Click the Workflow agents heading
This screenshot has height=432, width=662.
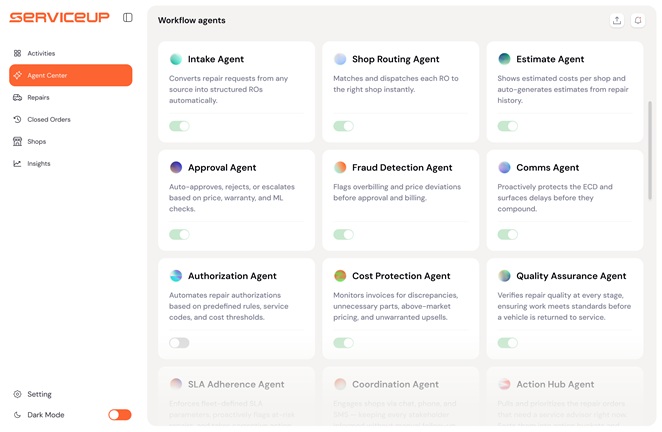(x=192, y=20)
